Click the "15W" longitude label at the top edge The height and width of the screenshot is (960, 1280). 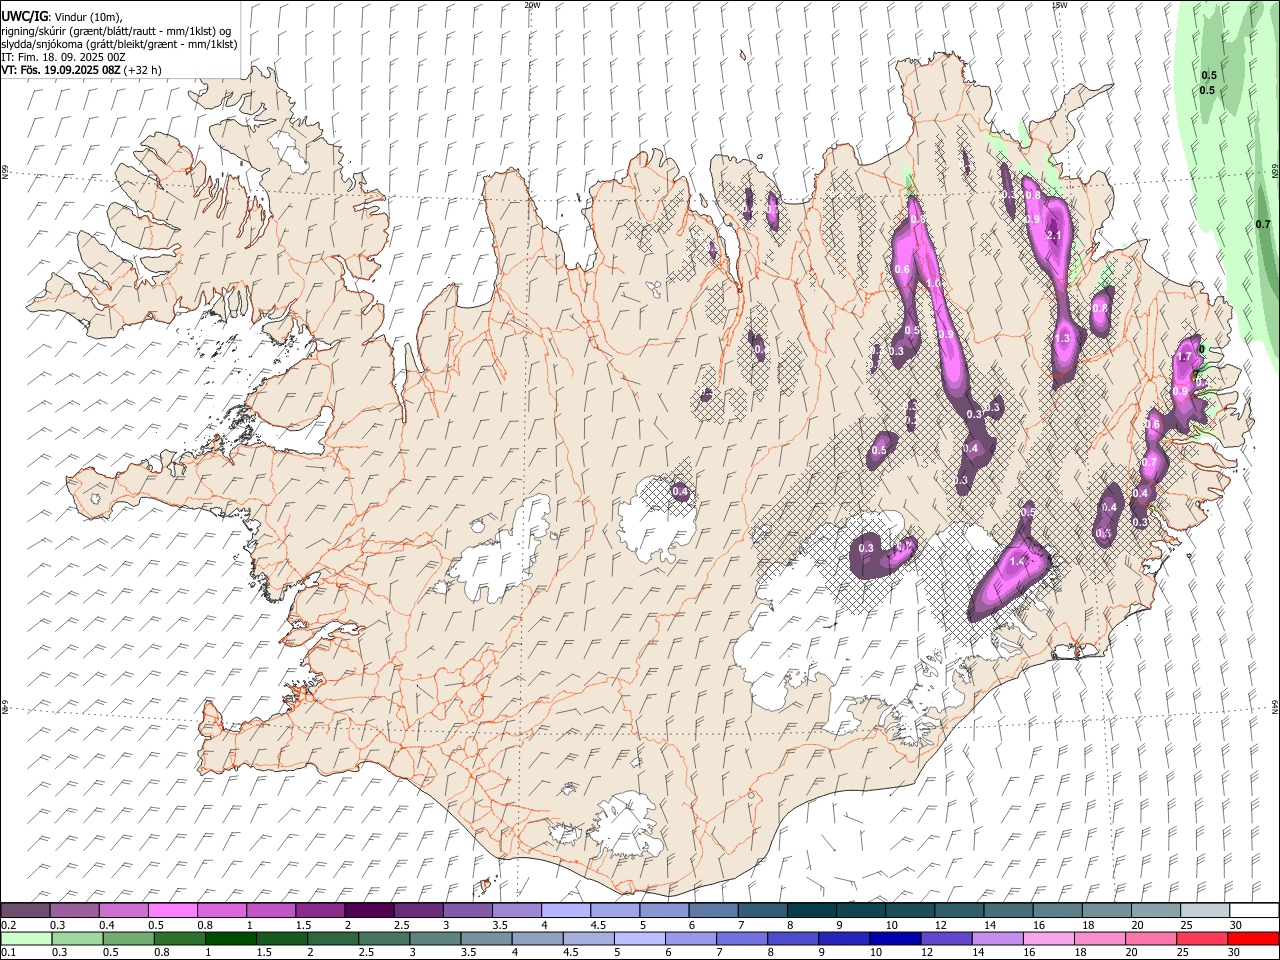(1059, 5)
